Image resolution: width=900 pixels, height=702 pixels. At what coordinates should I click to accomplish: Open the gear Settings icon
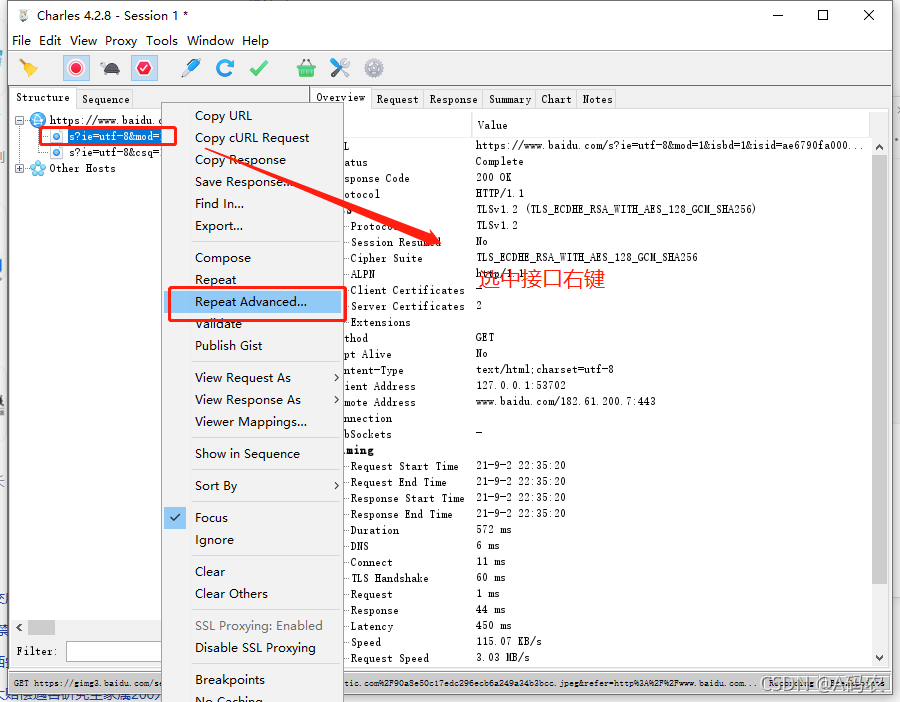click(374, 68)
